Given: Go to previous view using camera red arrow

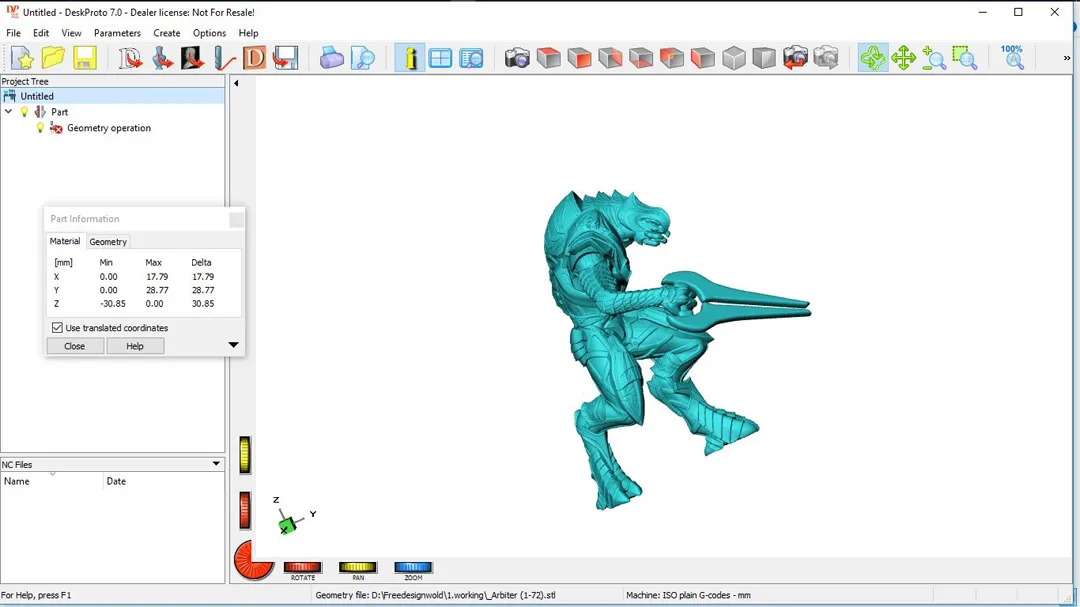Looking at the screenshot, I should [x=795, y=58].
